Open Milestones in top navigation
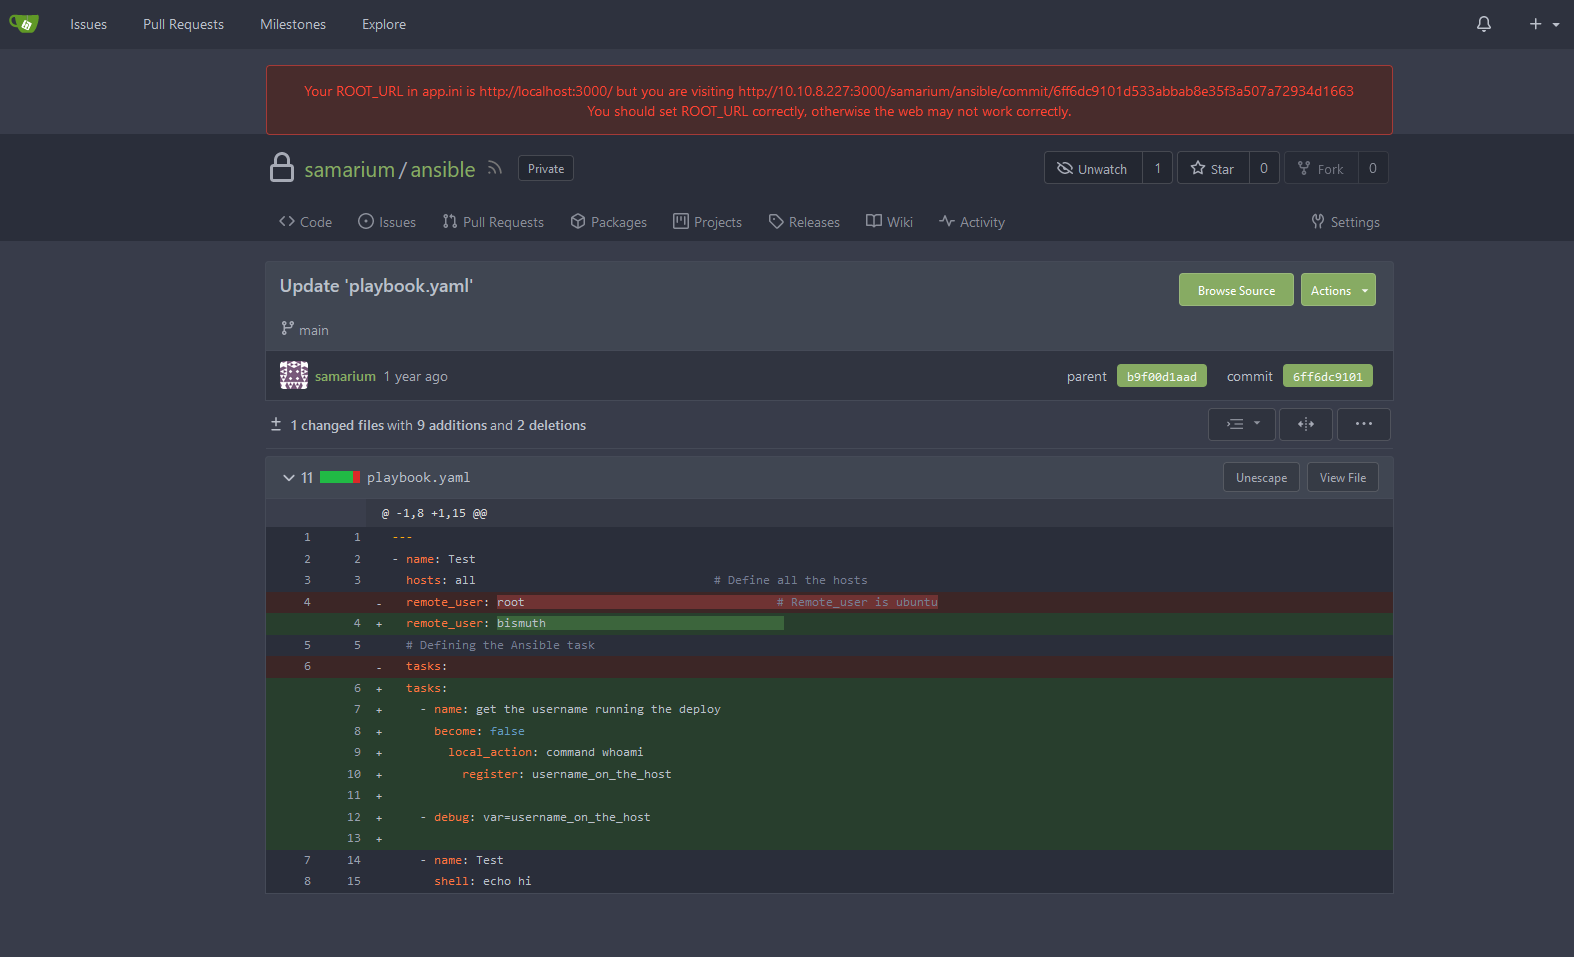The height and width of the screenshot is (957, 1574). coord(293,24)
